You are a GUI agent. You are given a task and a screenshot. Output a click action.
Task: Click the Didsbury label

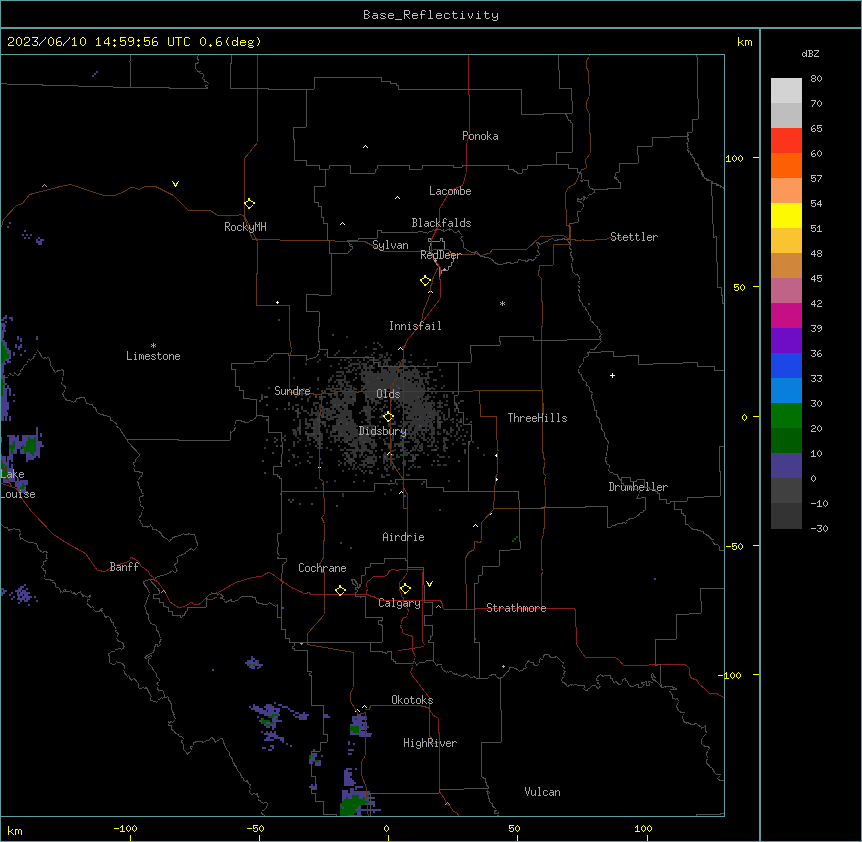coord(383,431)
